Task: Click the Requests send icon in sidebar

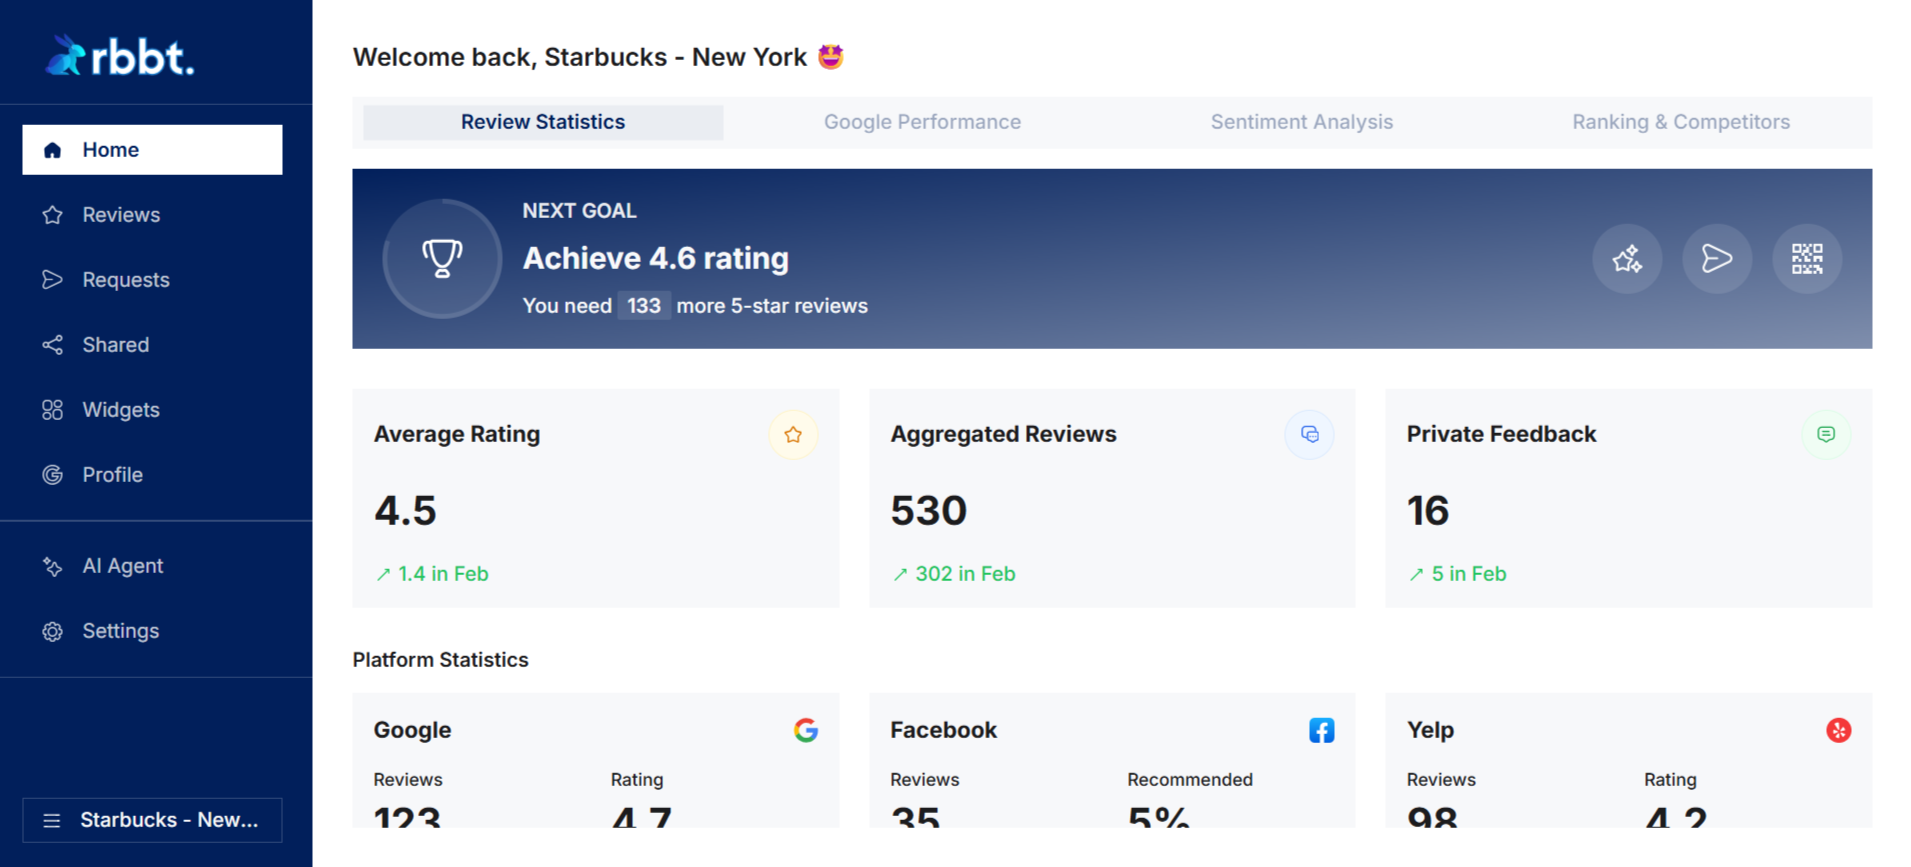Action: (x=53, y=279)
